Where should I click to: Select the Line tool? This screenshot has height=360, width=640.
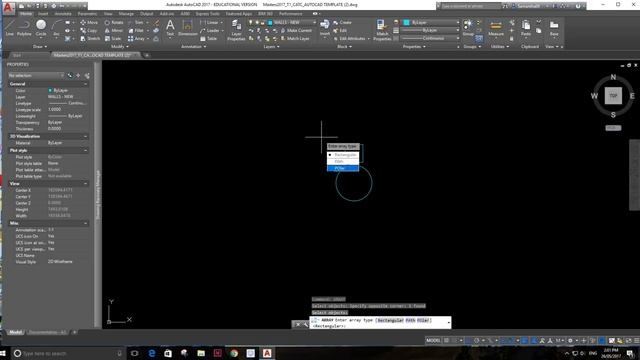(9, 28)
